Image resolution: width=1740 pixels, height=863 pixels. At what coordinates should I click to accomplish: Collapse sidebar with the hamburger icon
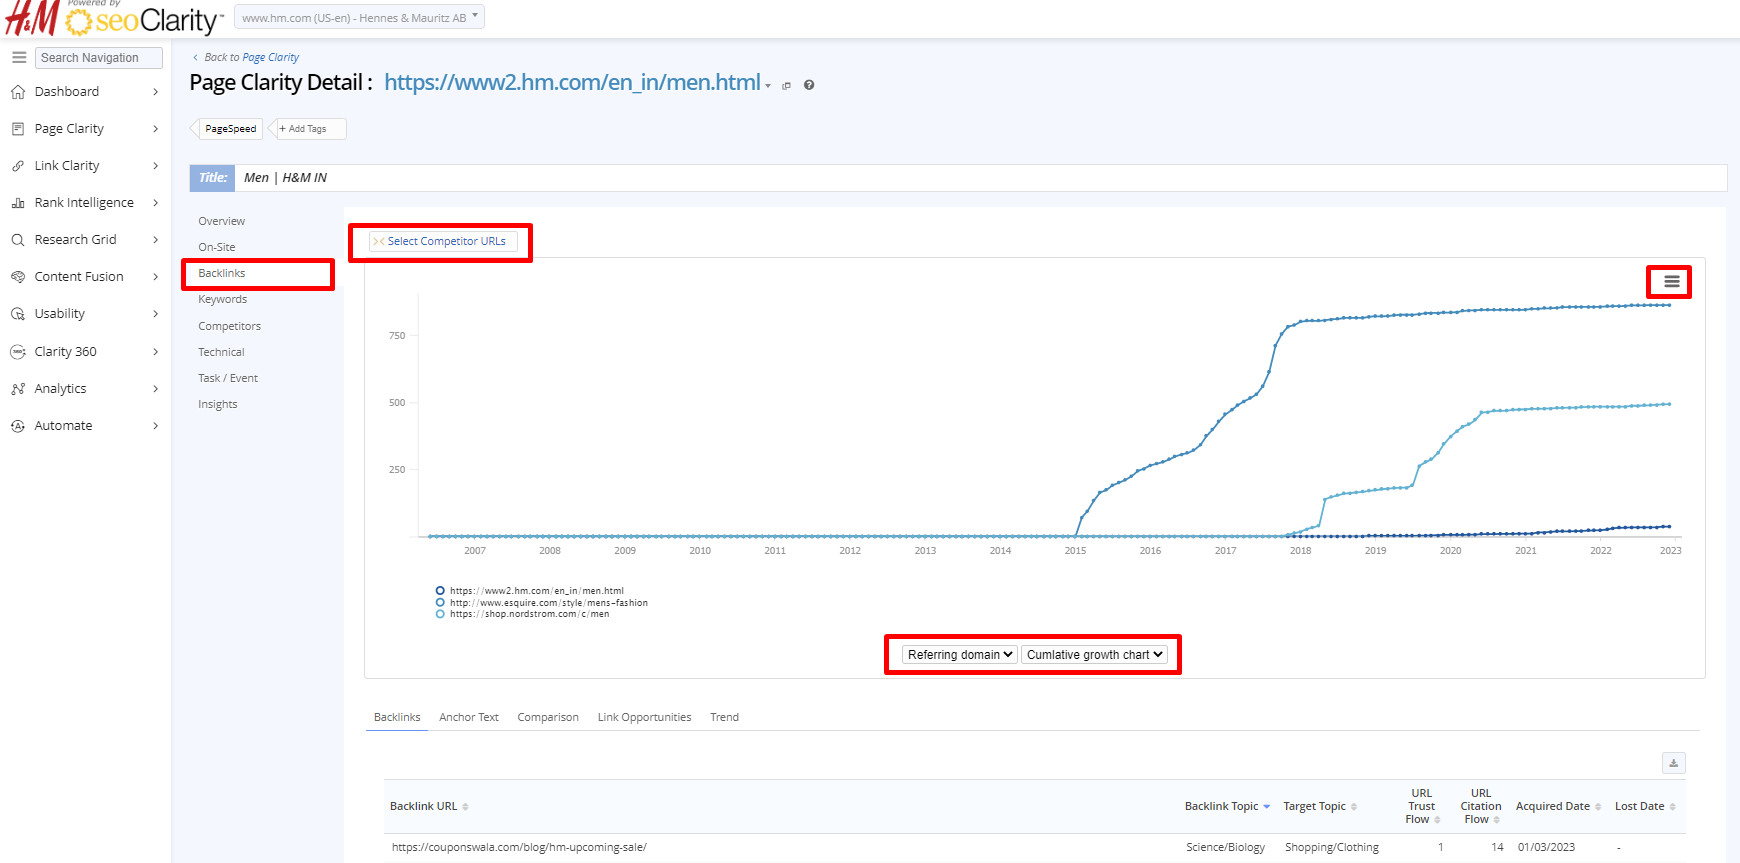[19, 58]
